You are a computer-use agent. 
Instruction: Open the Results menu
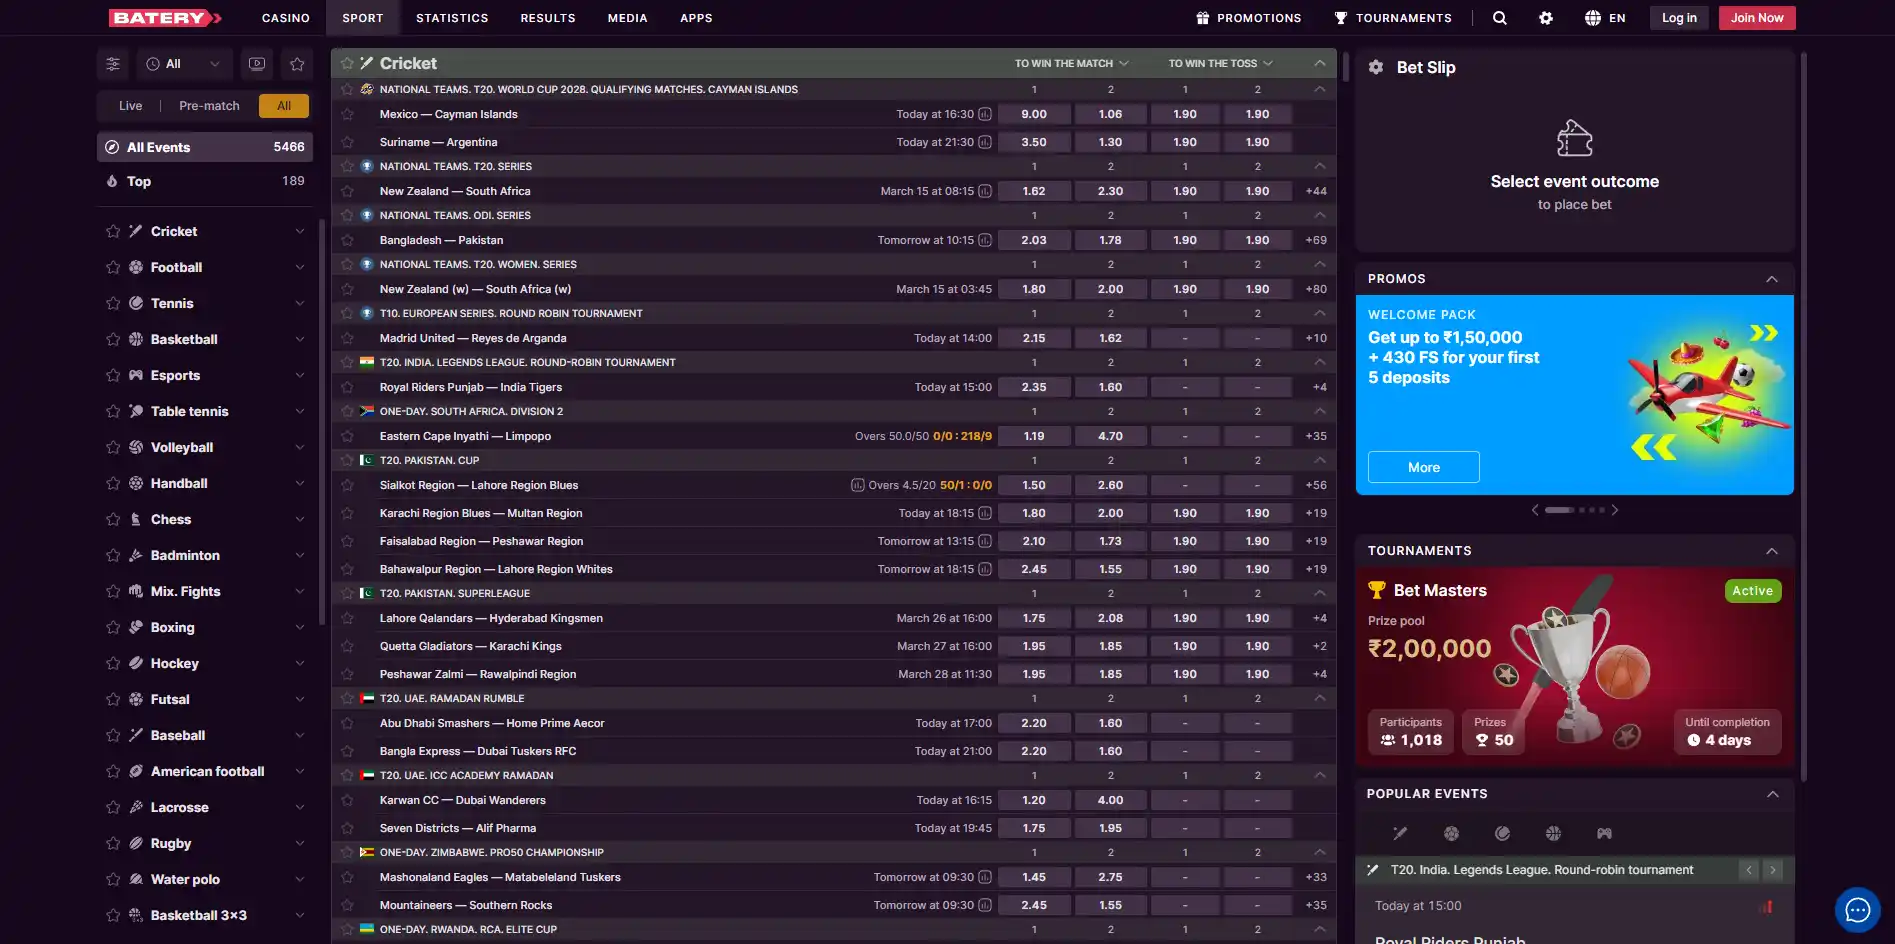(x=548, y=18)
